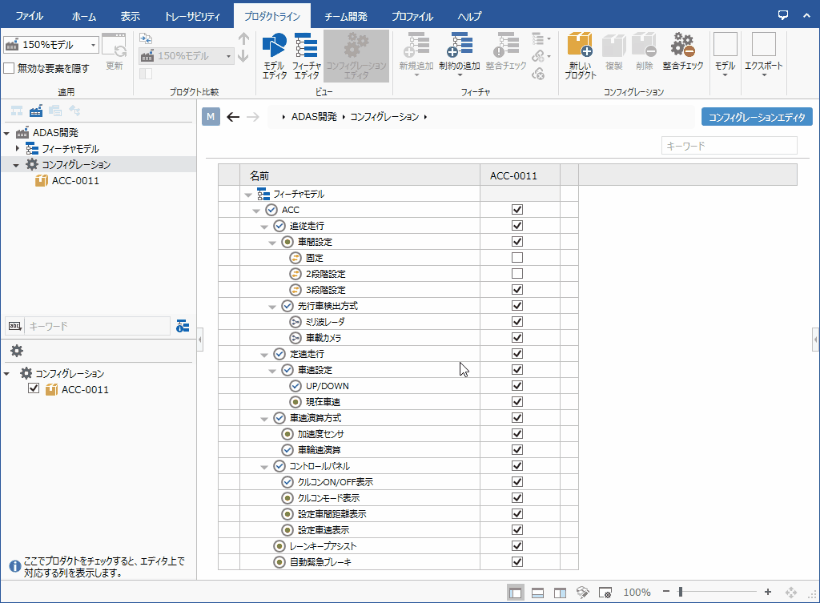The width and height of the screenshot is (820, 603).
Task: Expand the フィーチャモデル node in the project tree
Action: [18, 148]
